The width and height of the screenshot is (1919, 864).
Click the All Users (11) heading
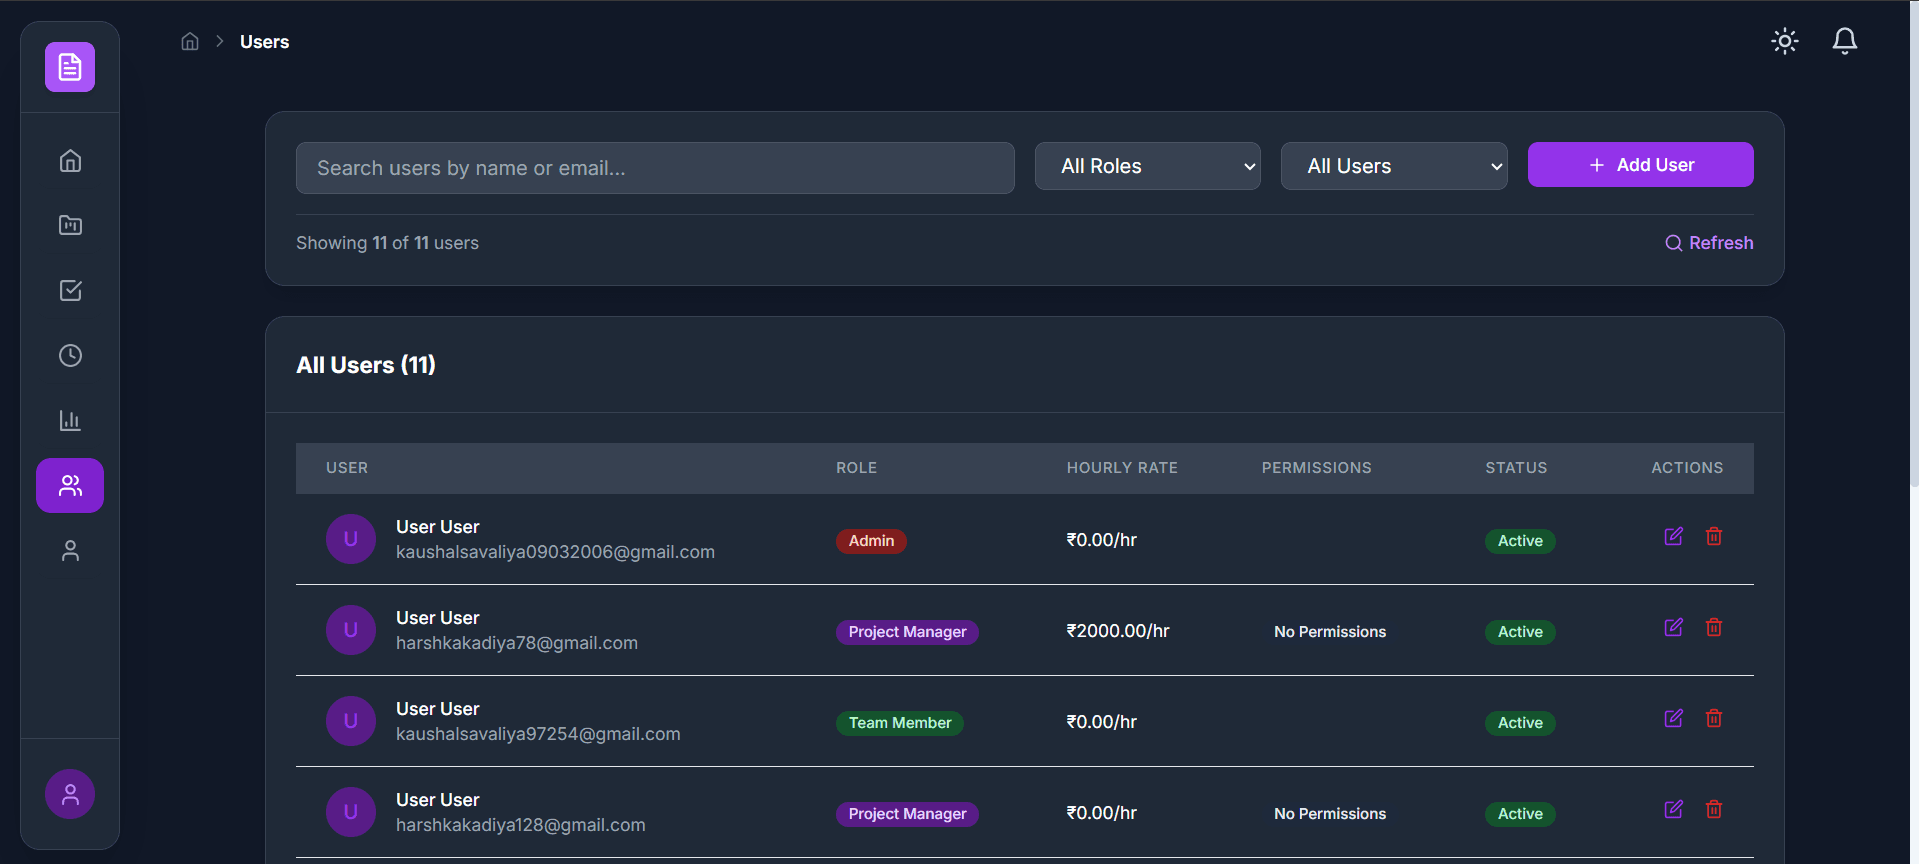coord(366,365)
